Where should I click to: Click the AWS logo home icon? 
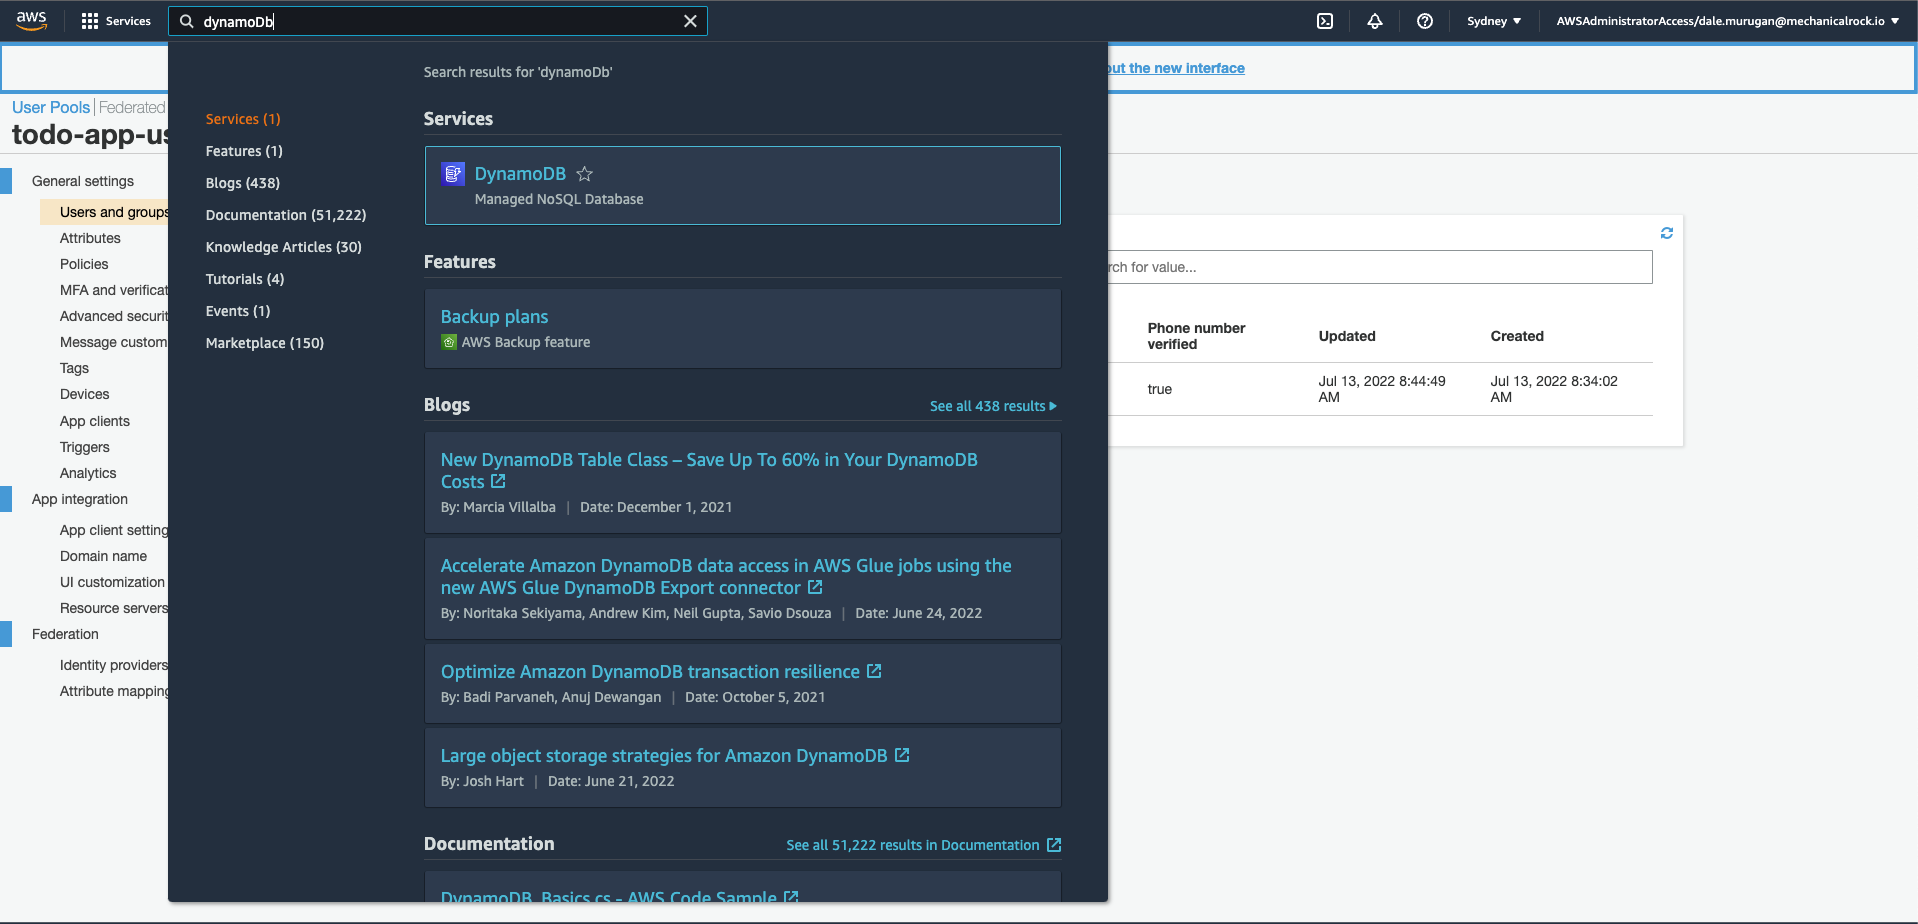click(32, 21)
